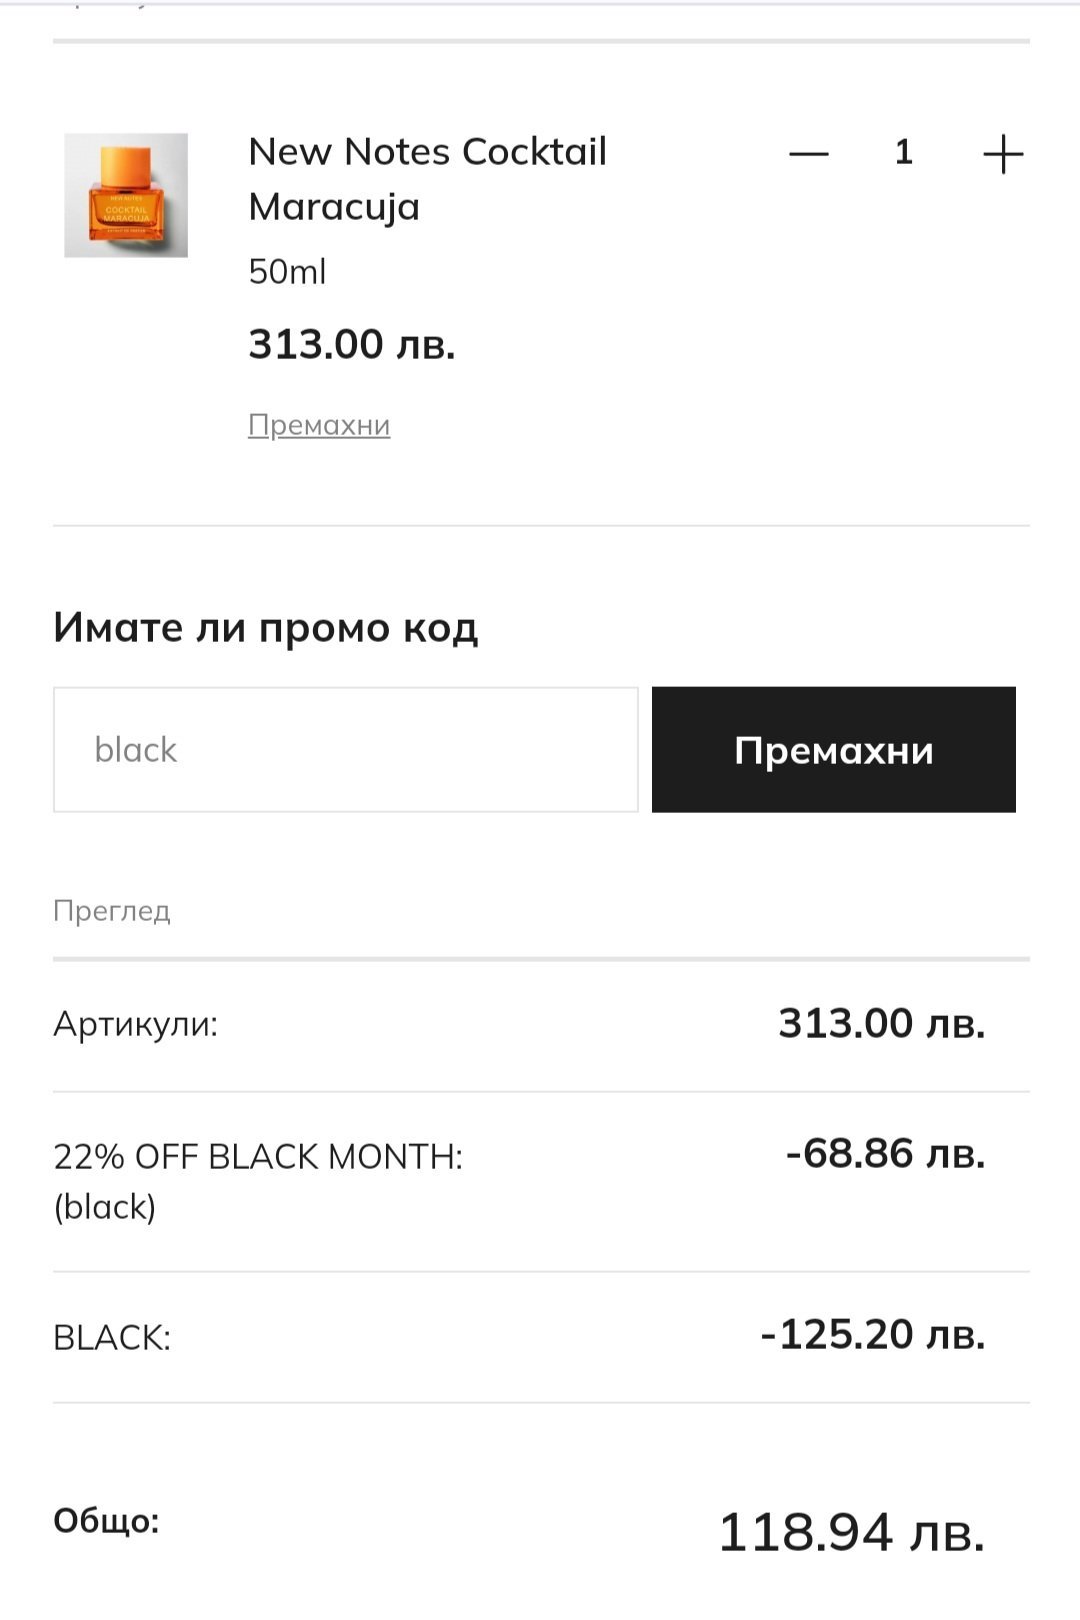Click the 50ml size text
The height and width of the screenshot is (1620, 1080).
click(x=287, y=272)
